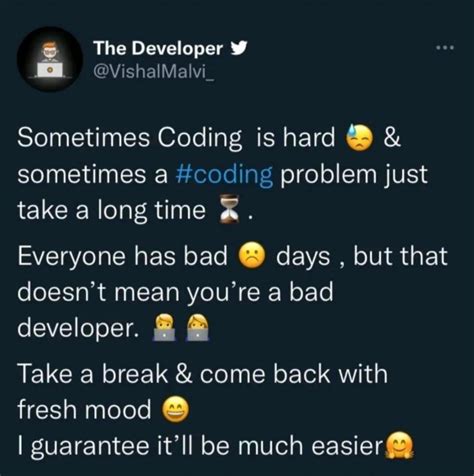
Task: Click The Developer profile avatar
Action: [50, 59]
